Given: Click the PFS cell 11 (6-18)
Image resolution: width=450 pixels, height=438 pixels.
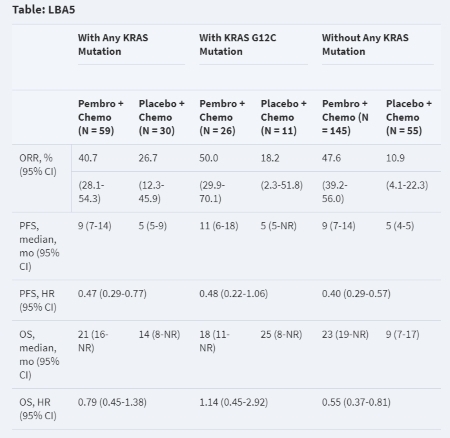Looking at the screenshot, I should click(x=219, y=226).
